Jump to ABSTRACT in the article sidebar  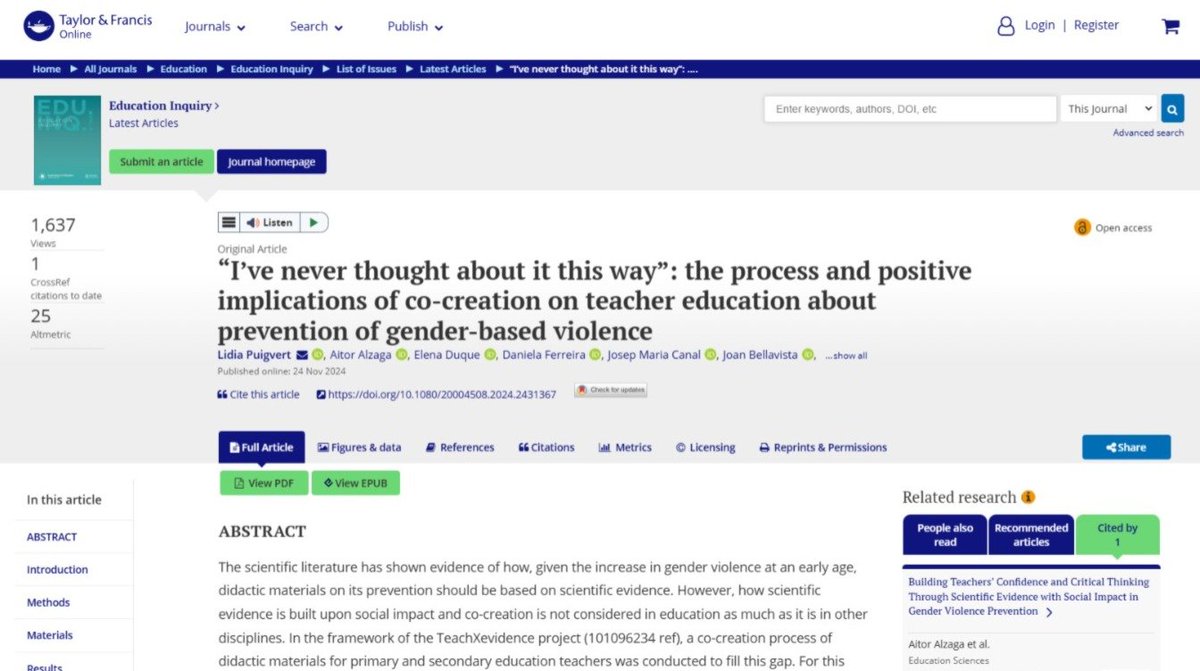point(52,537)
